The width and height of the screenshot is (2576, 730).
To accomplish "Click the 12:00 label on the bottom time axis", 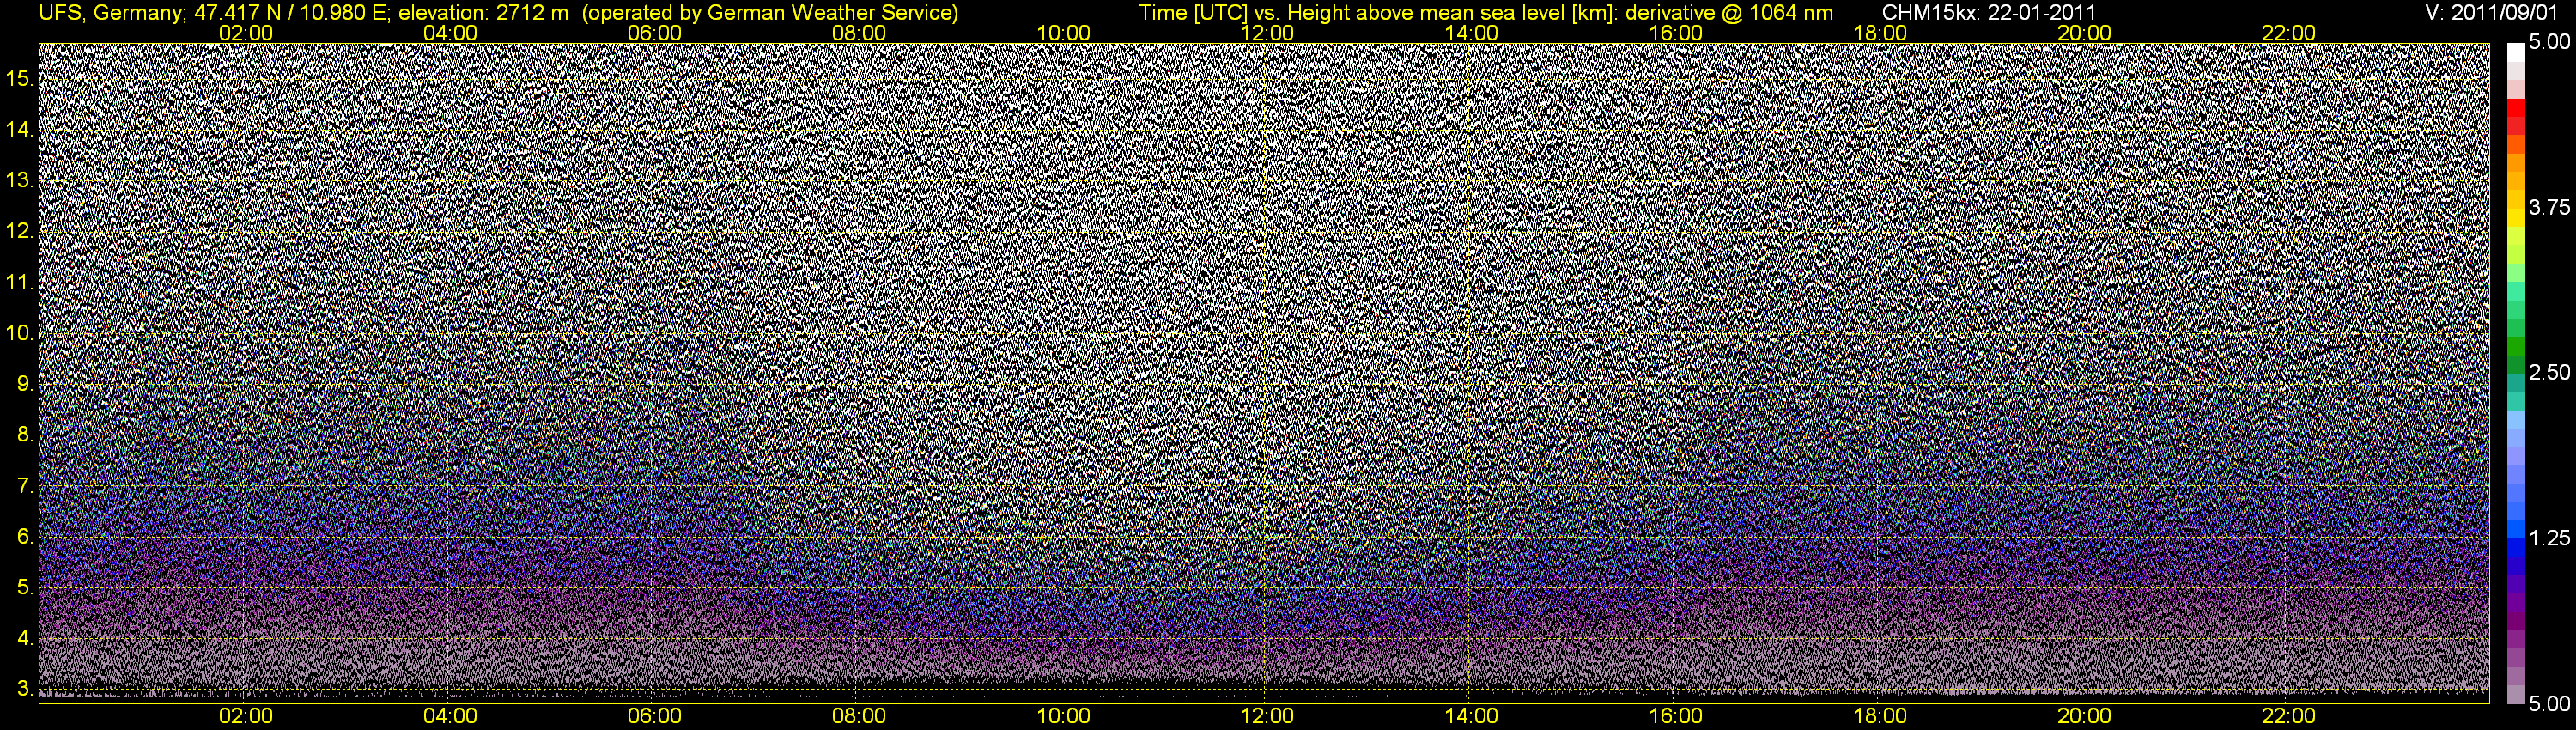I will [1267, 716].
